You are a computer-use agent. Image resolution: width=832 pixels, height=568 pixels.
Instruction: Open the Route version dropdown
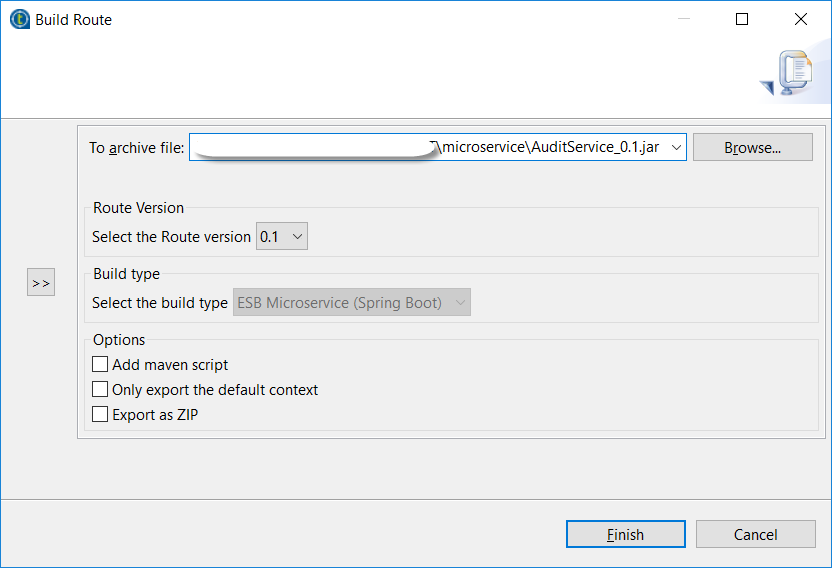click(283, 237)
